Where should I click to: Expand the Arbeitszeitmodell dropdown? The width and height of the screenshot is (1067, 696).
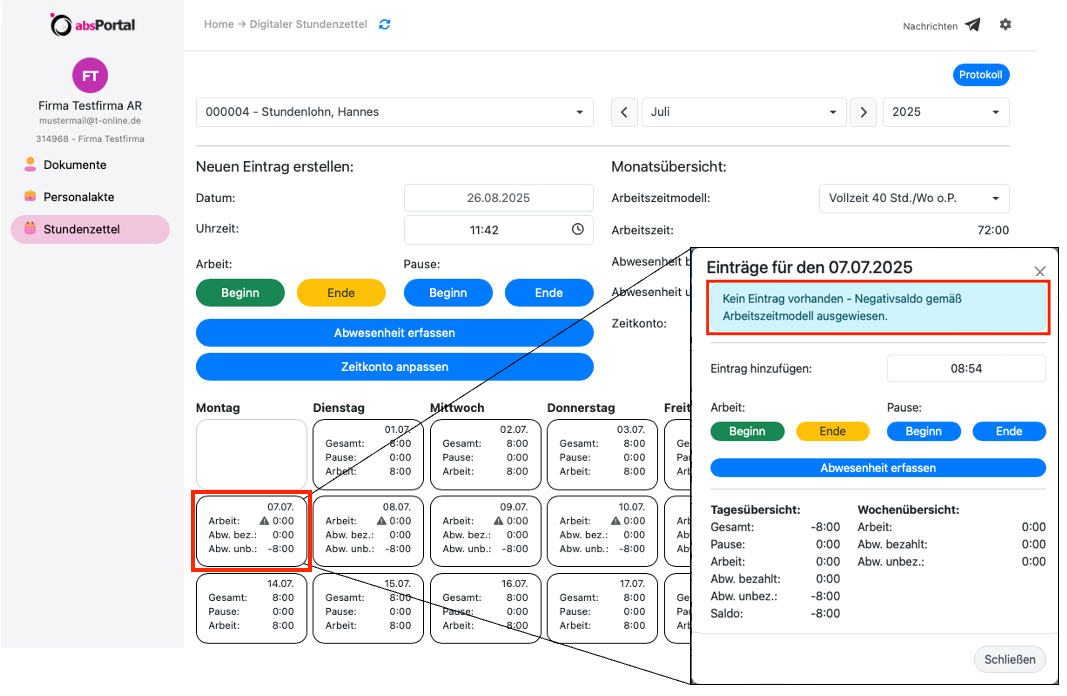(913, 198)
